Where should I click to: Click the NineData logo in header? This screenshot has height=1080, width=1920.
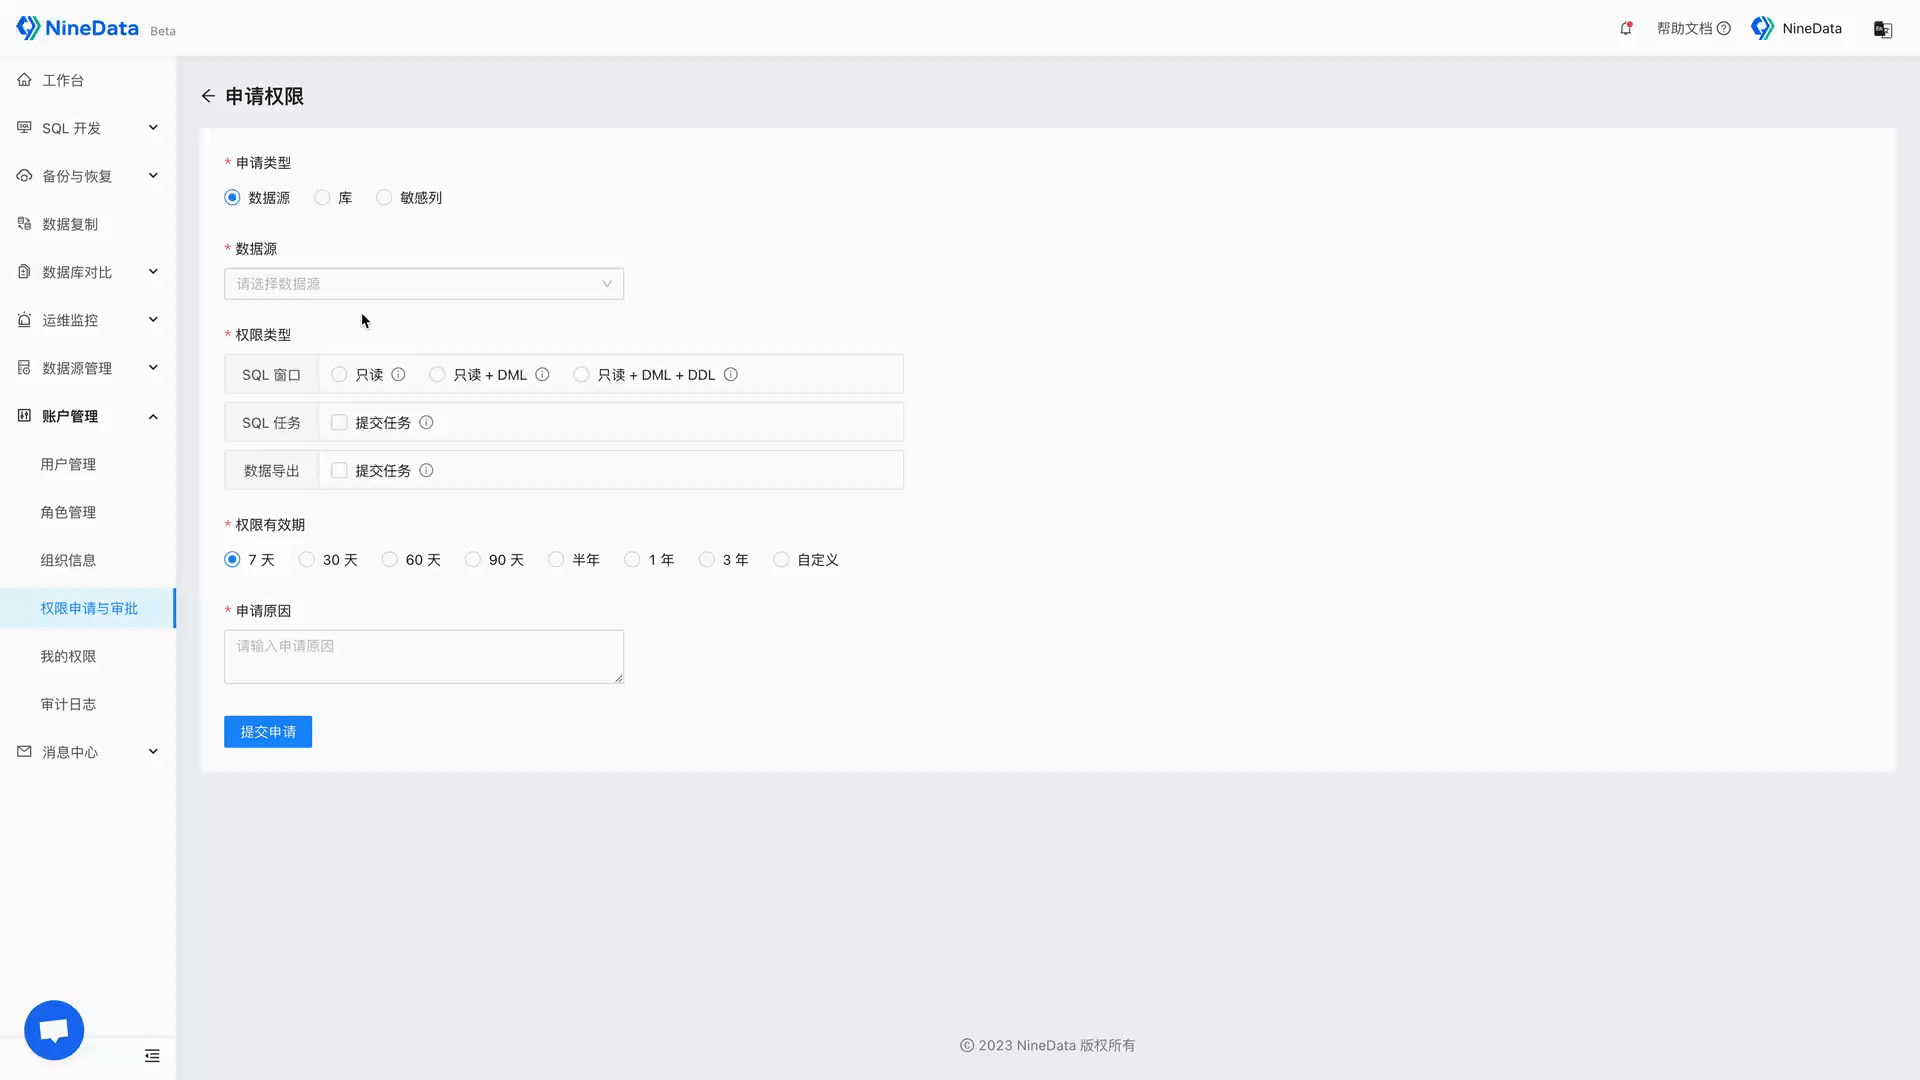point(77,28)
